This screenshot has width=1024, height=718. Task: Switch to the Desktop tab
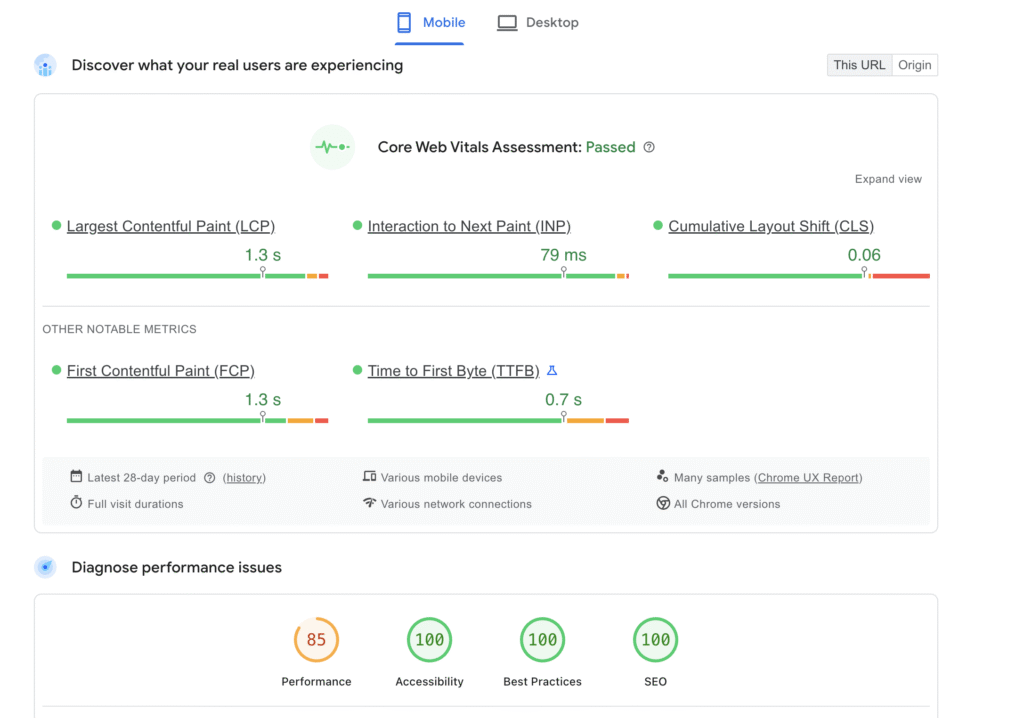pyautogui.click(x=537, y=23)
